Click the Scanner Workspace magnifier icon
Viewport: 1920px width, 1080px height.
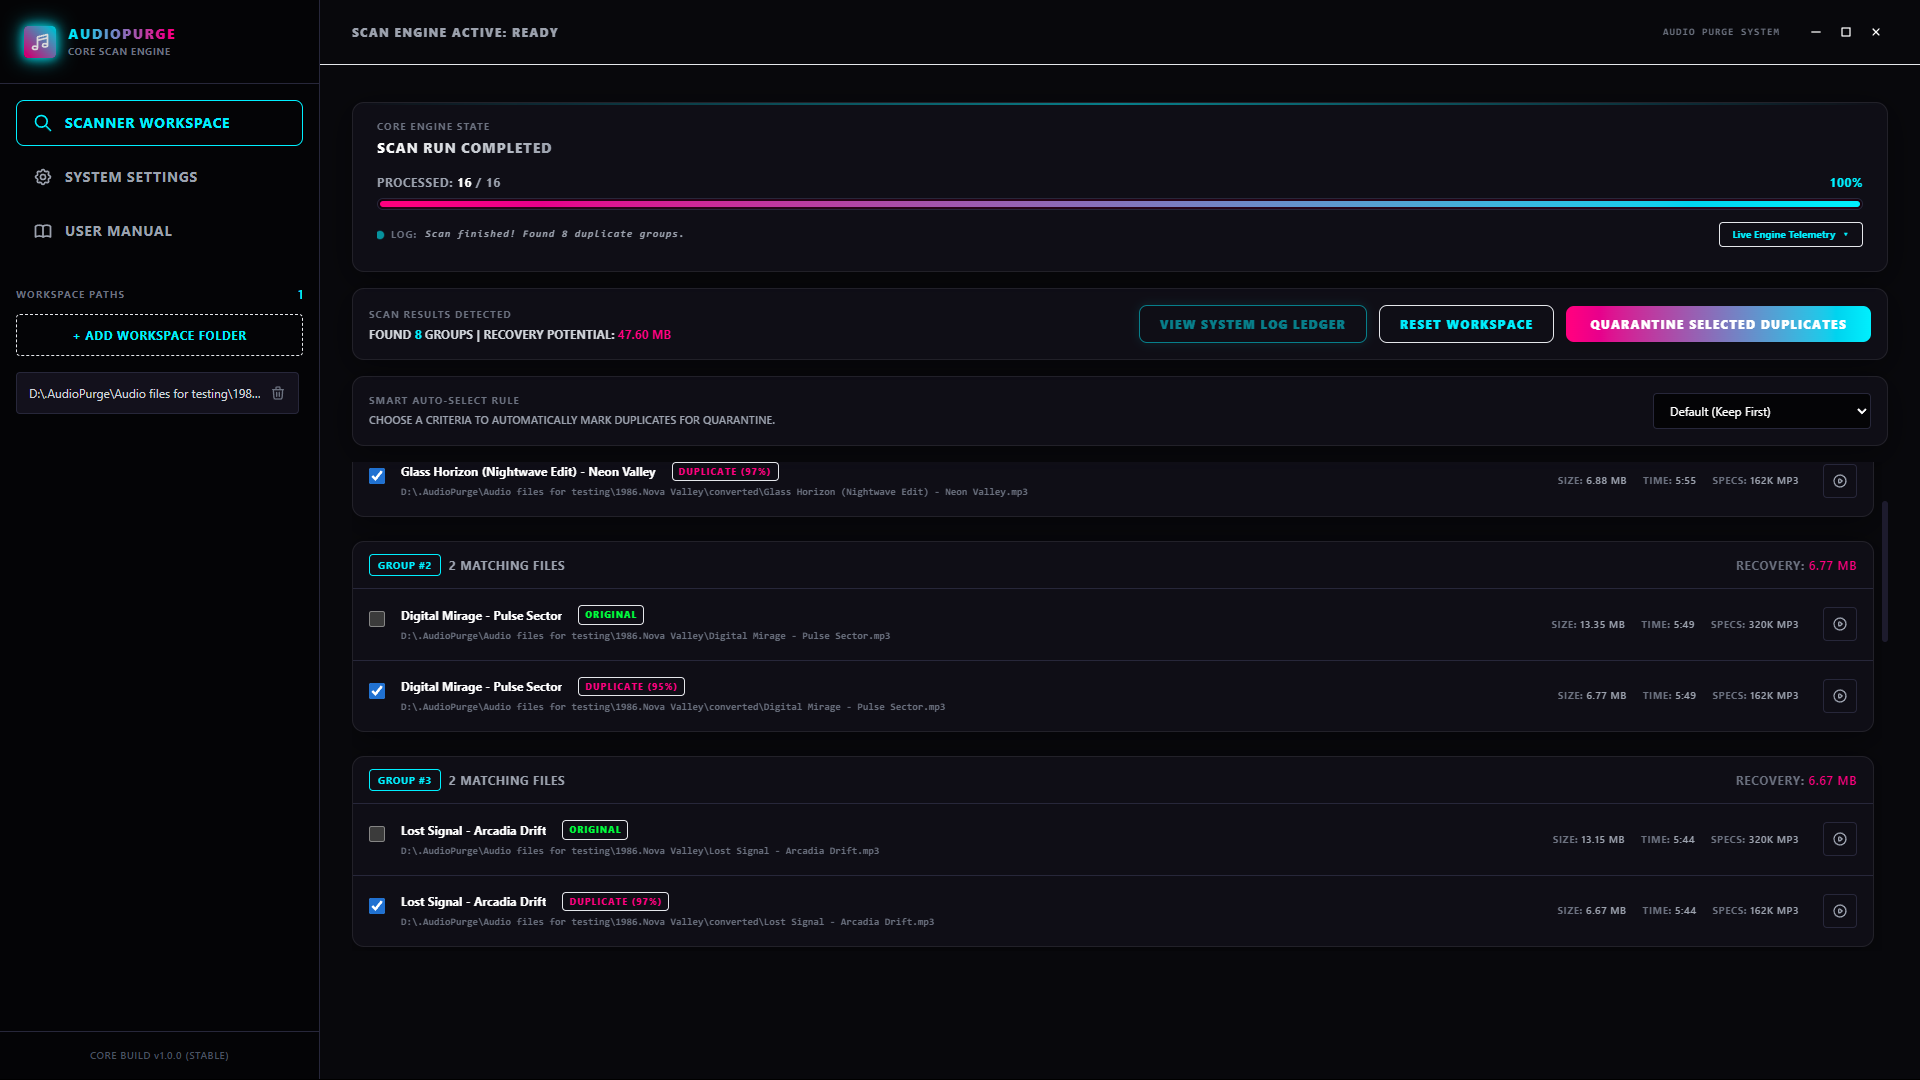pyautogui.click(x=43, y=123)
